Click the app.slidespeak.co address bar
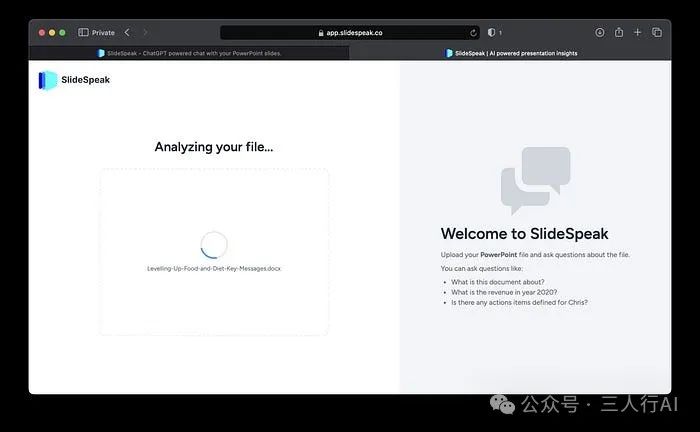 click(350, 32)
